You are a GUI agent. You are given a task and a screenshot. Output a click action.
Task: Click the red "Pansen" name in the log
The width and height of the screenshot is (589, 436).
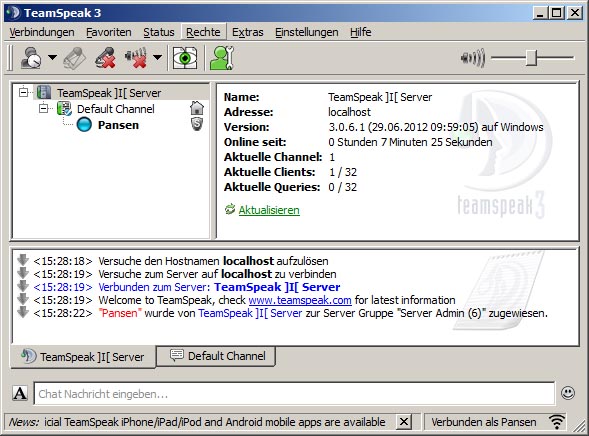120,313
